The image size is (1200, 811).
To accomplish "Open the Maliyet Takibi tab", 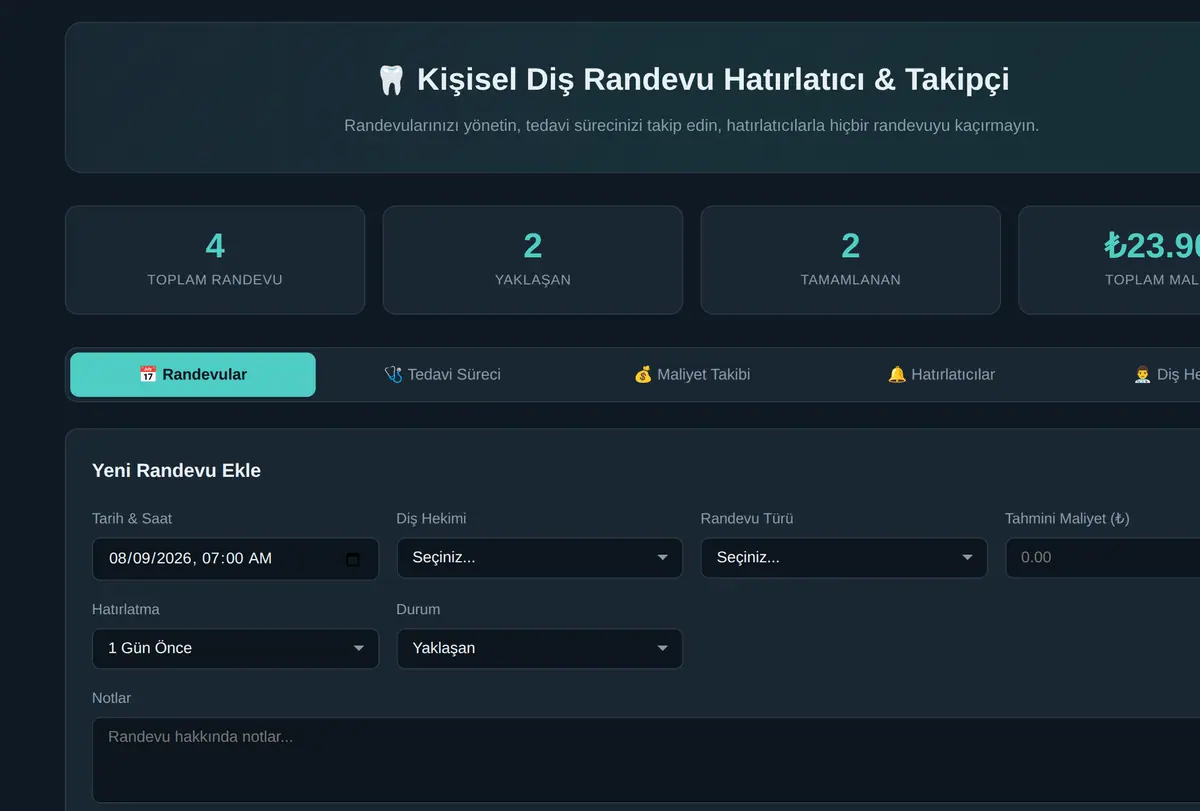I will click(692, 375).
